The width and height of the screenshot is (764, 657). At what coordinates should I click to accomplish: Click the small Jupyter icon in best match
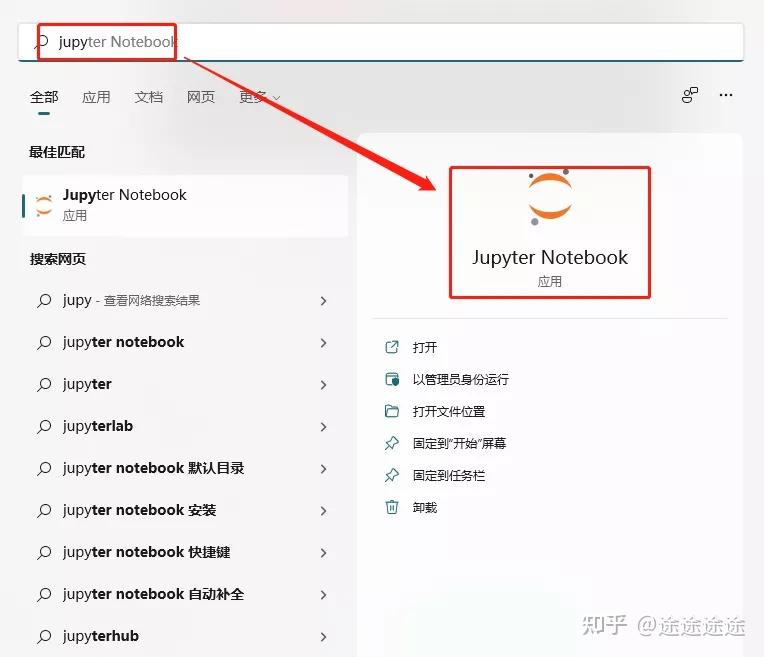[x=44, y=205]
